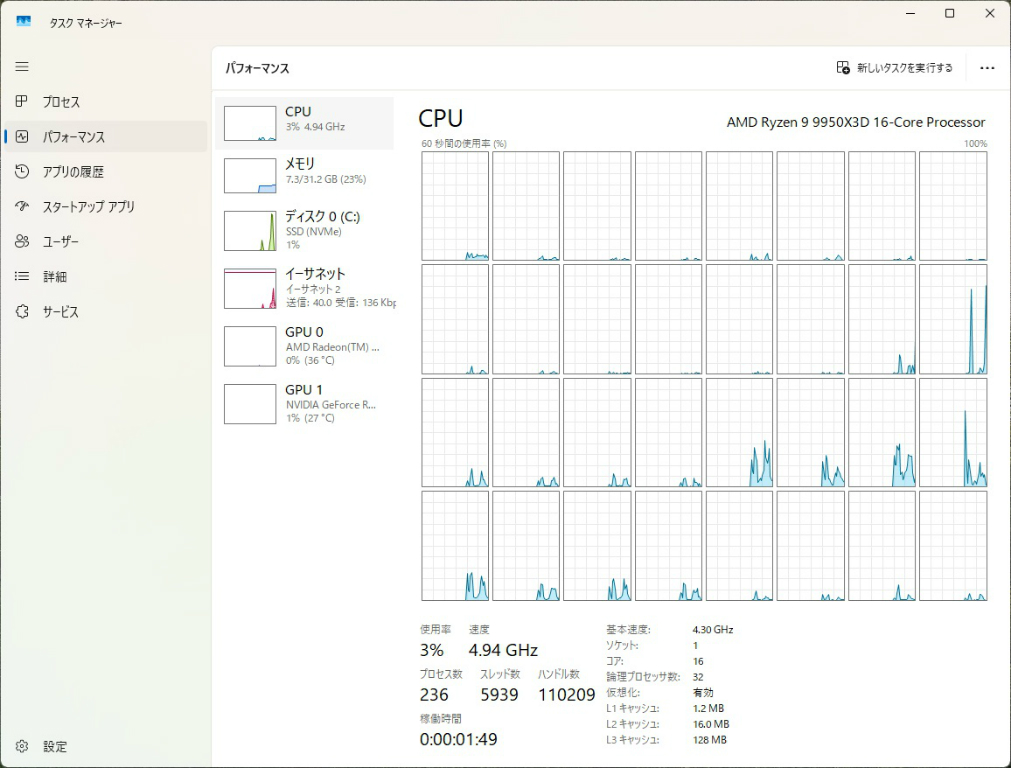Select the メモリ performance entry

[305, 174]
